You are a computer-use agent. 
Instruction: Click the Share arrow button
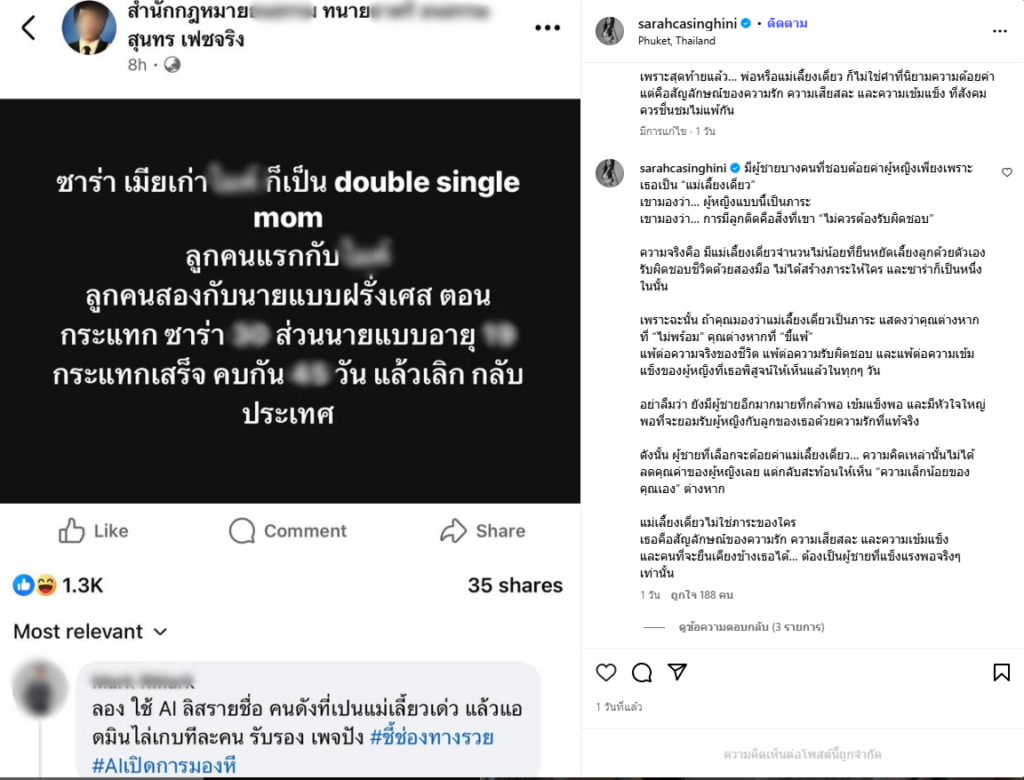(483, 530)
